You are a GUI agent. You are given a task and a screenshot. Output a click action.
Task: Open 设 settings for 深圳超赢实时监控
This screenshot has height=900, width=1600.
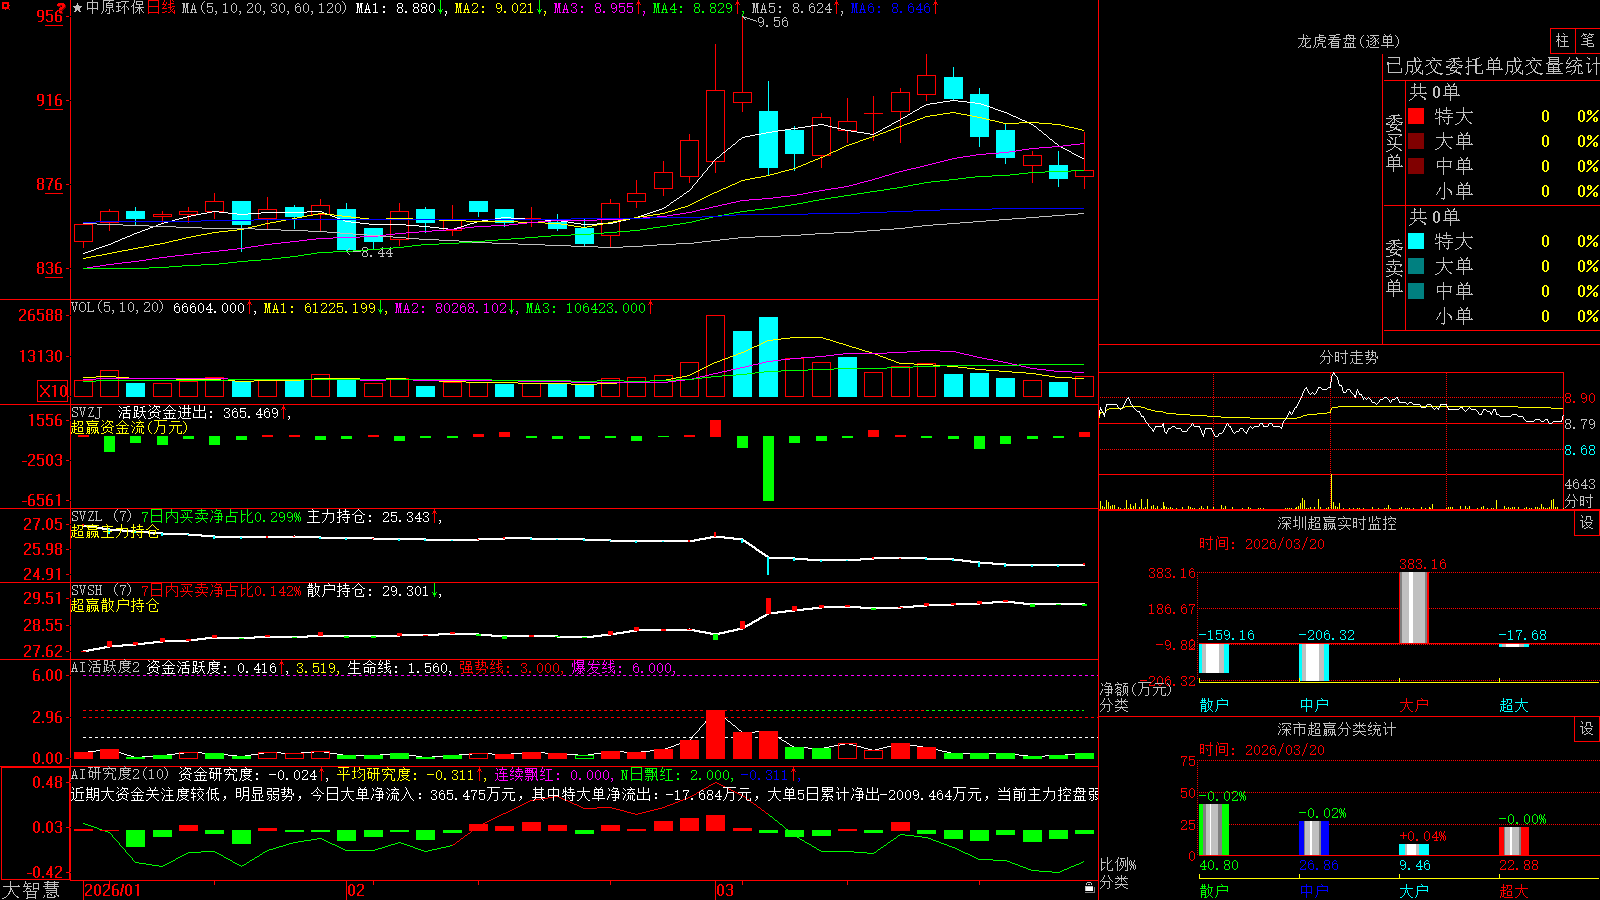click(x=1587, y=523)
